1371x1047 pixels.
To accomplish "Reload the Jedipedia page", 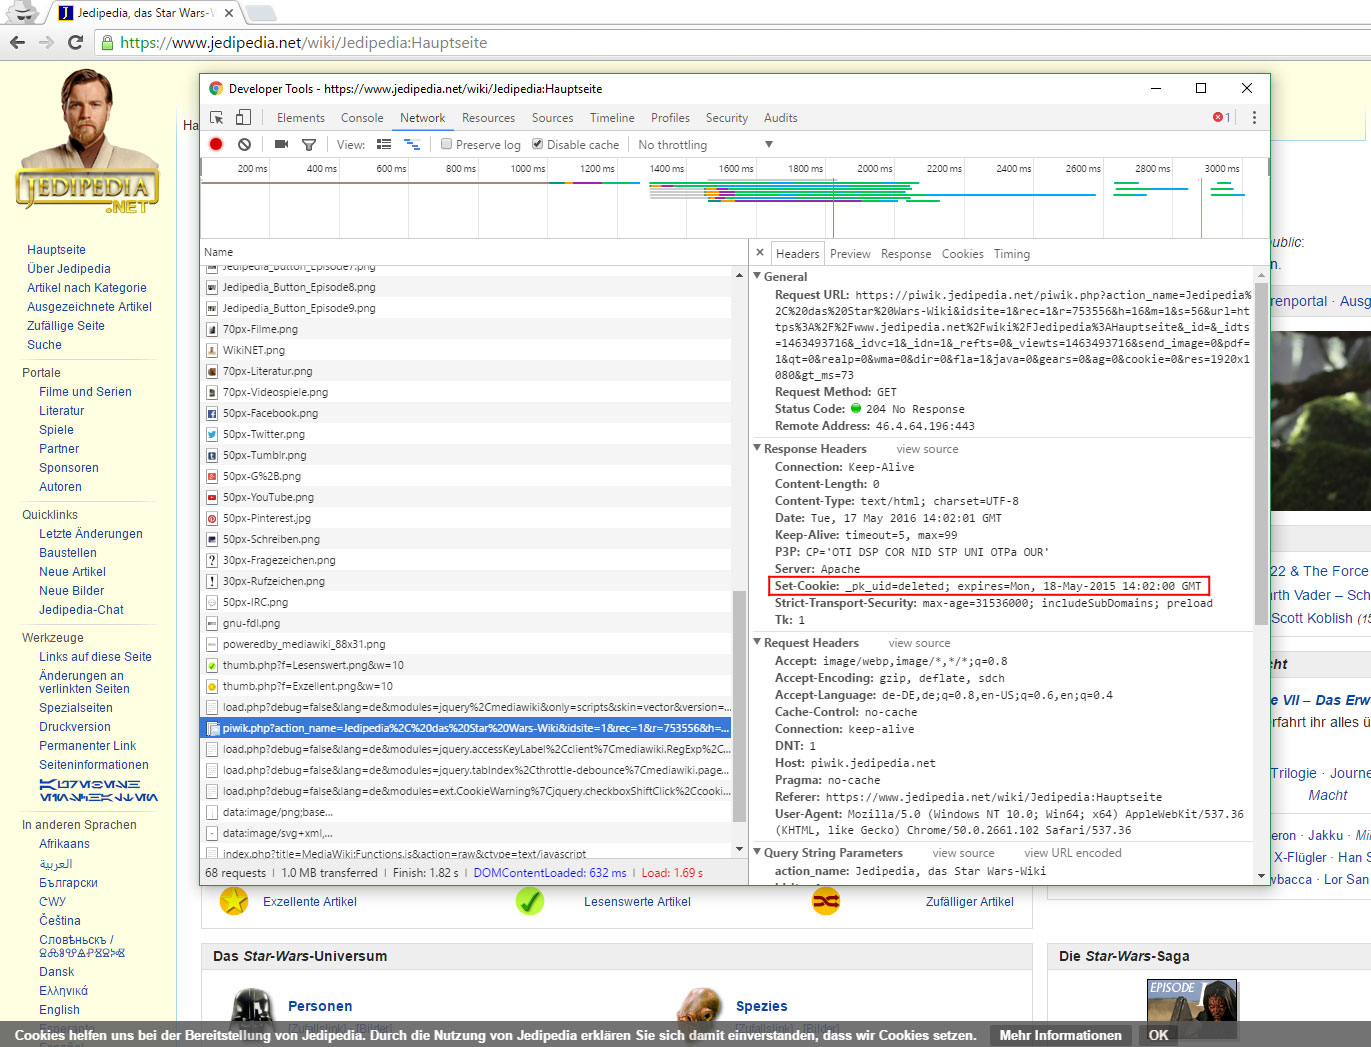I will point(75,42).
